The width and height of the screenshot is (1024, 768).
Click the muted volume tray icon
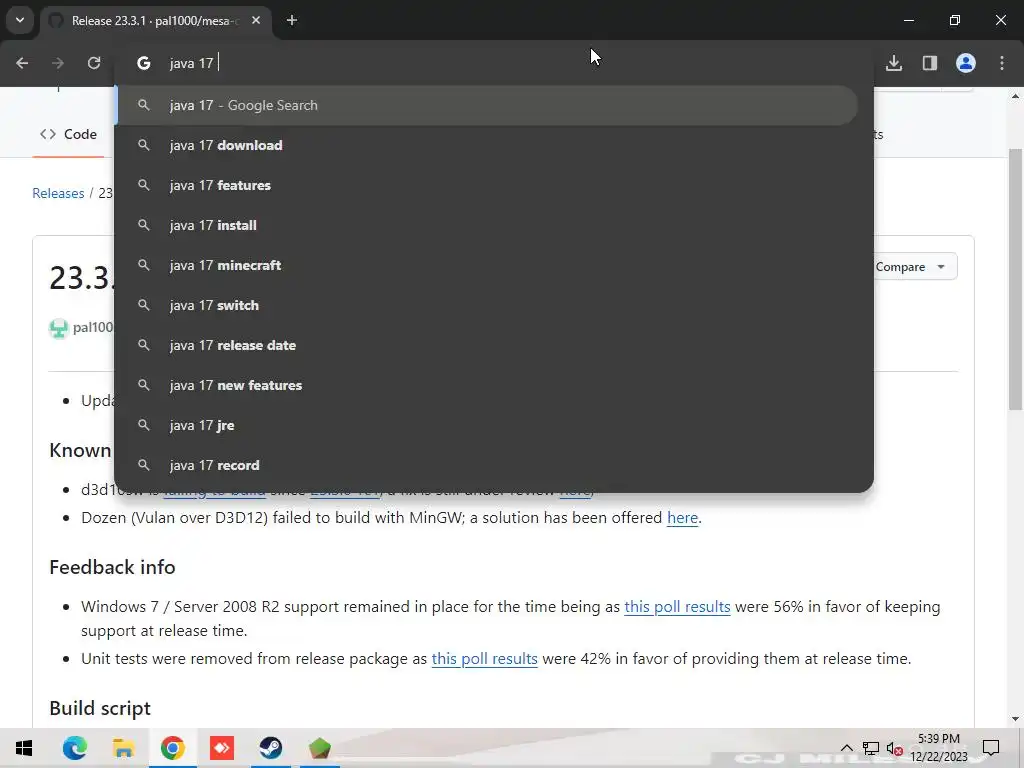pos(895,748)
